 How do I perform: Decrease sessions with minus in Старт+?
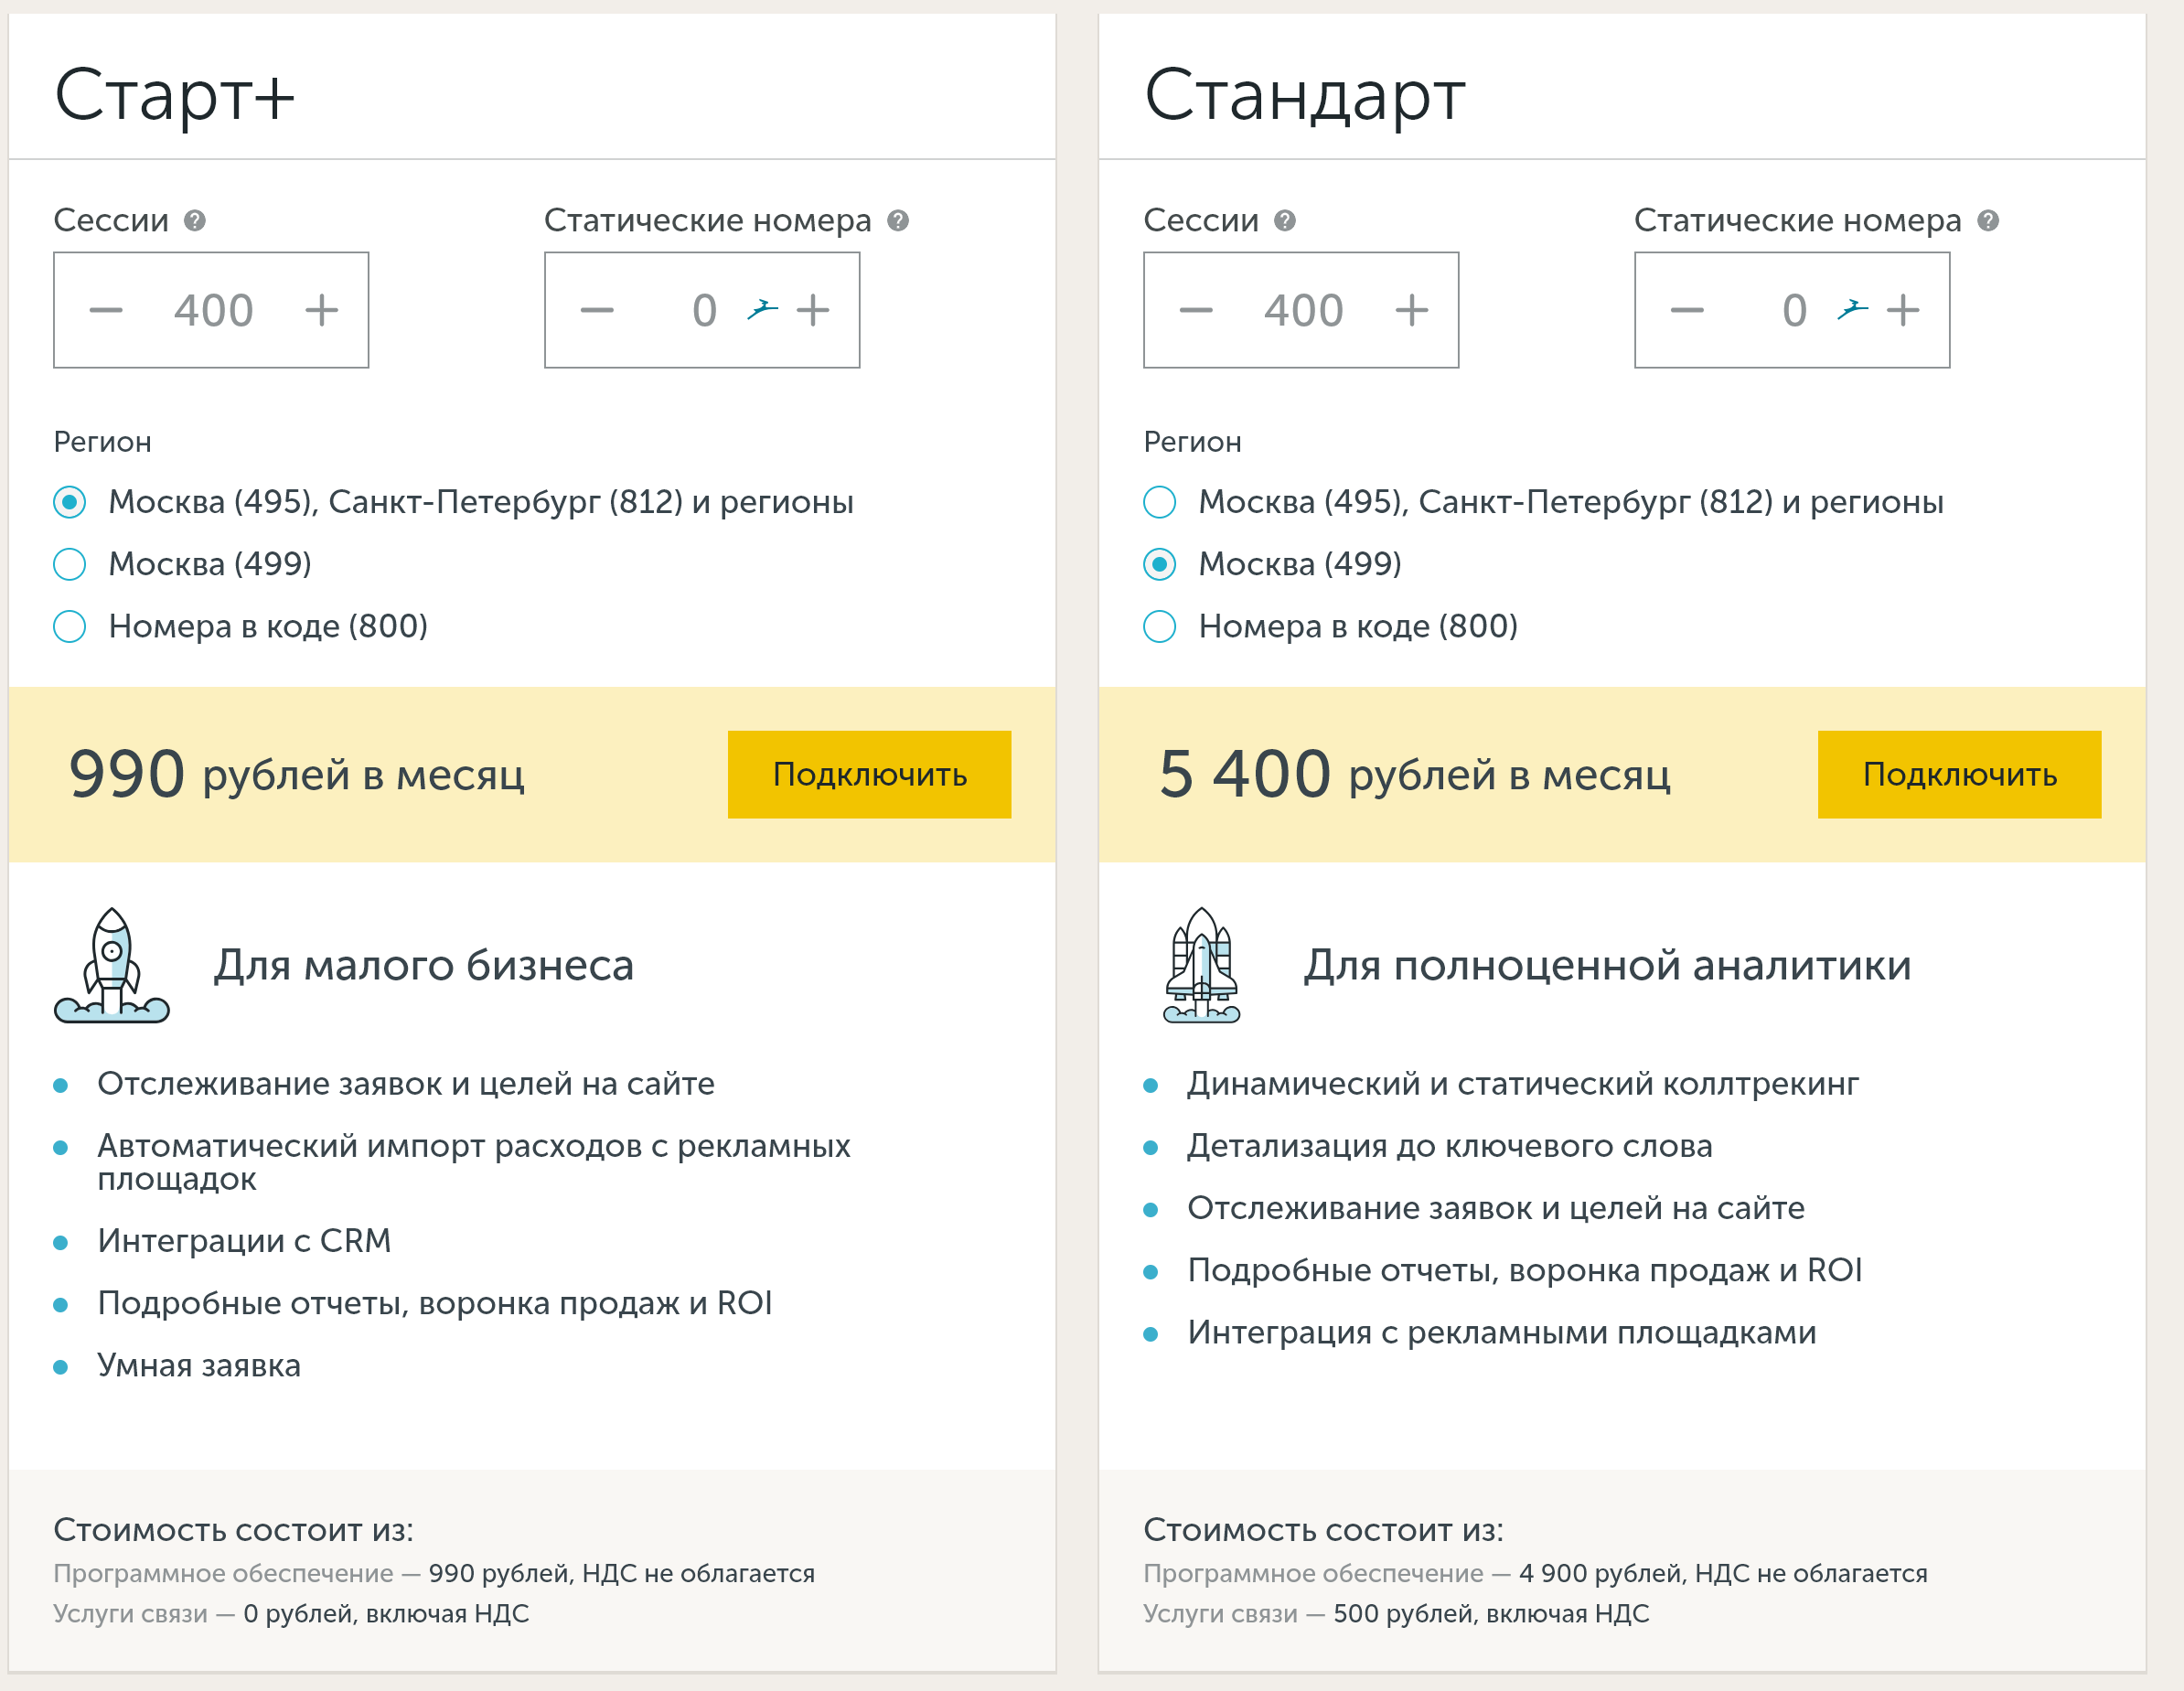click(106, 310)
